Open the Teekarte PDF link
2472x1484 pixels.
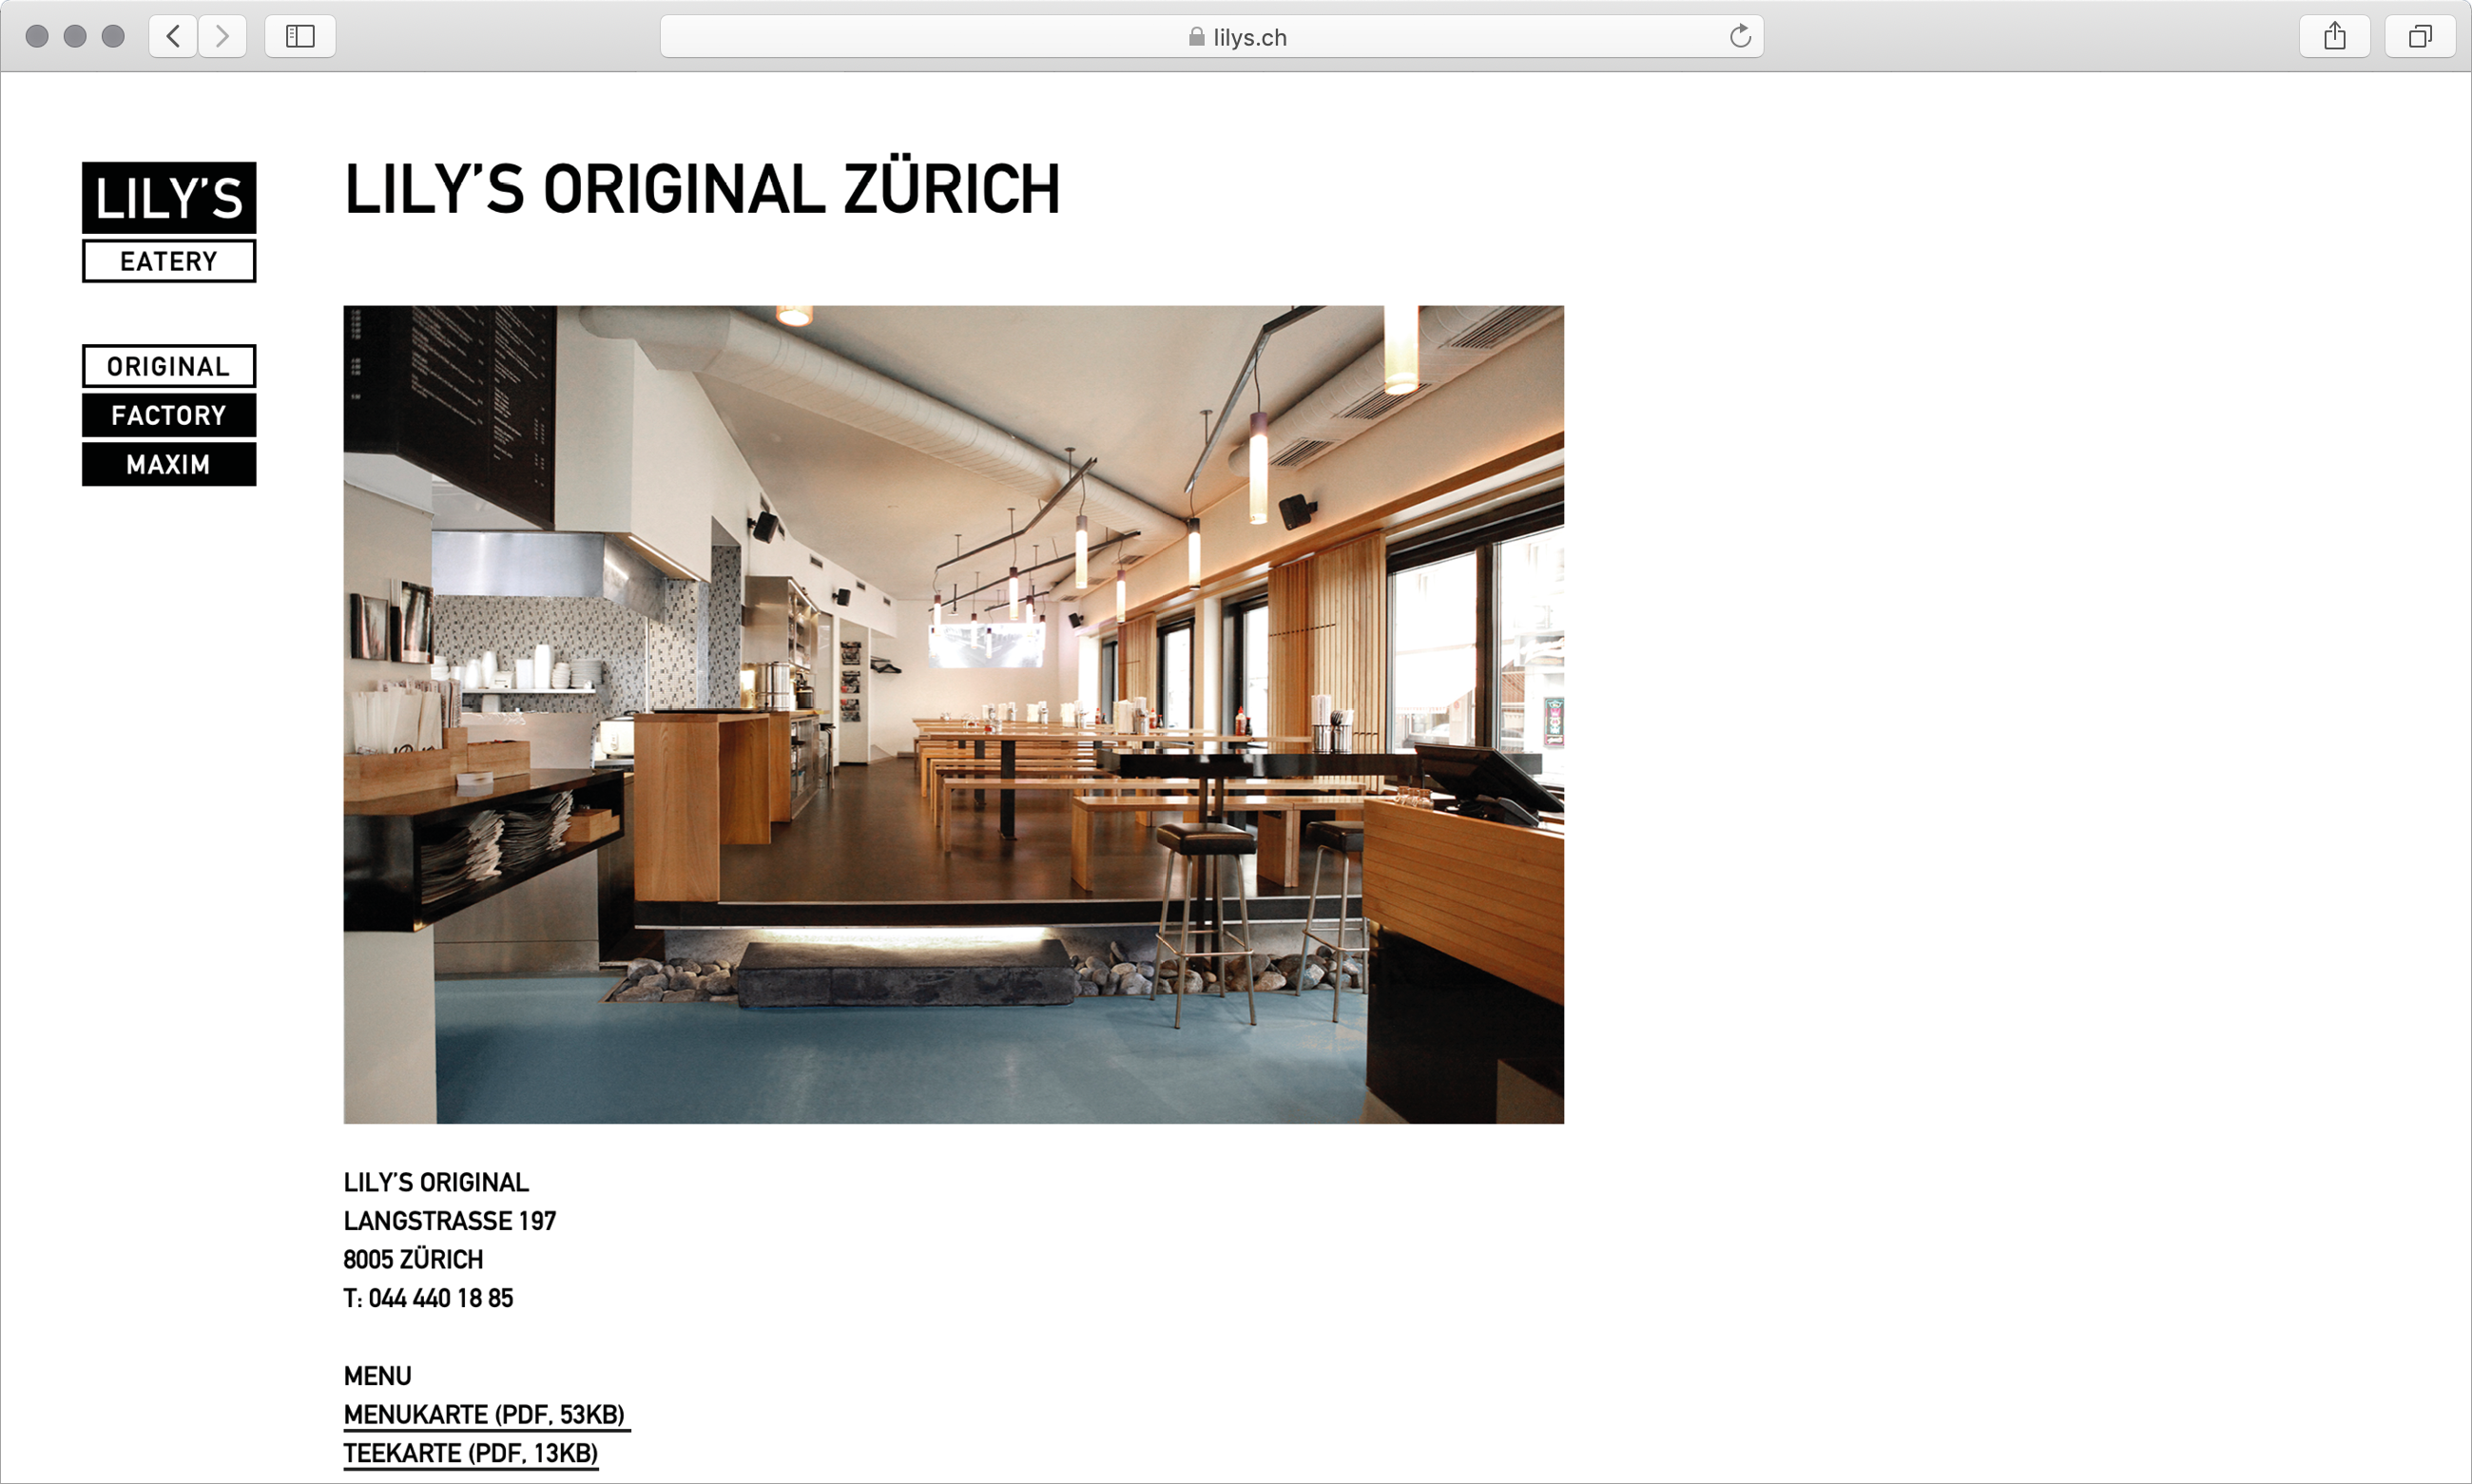471,1453
